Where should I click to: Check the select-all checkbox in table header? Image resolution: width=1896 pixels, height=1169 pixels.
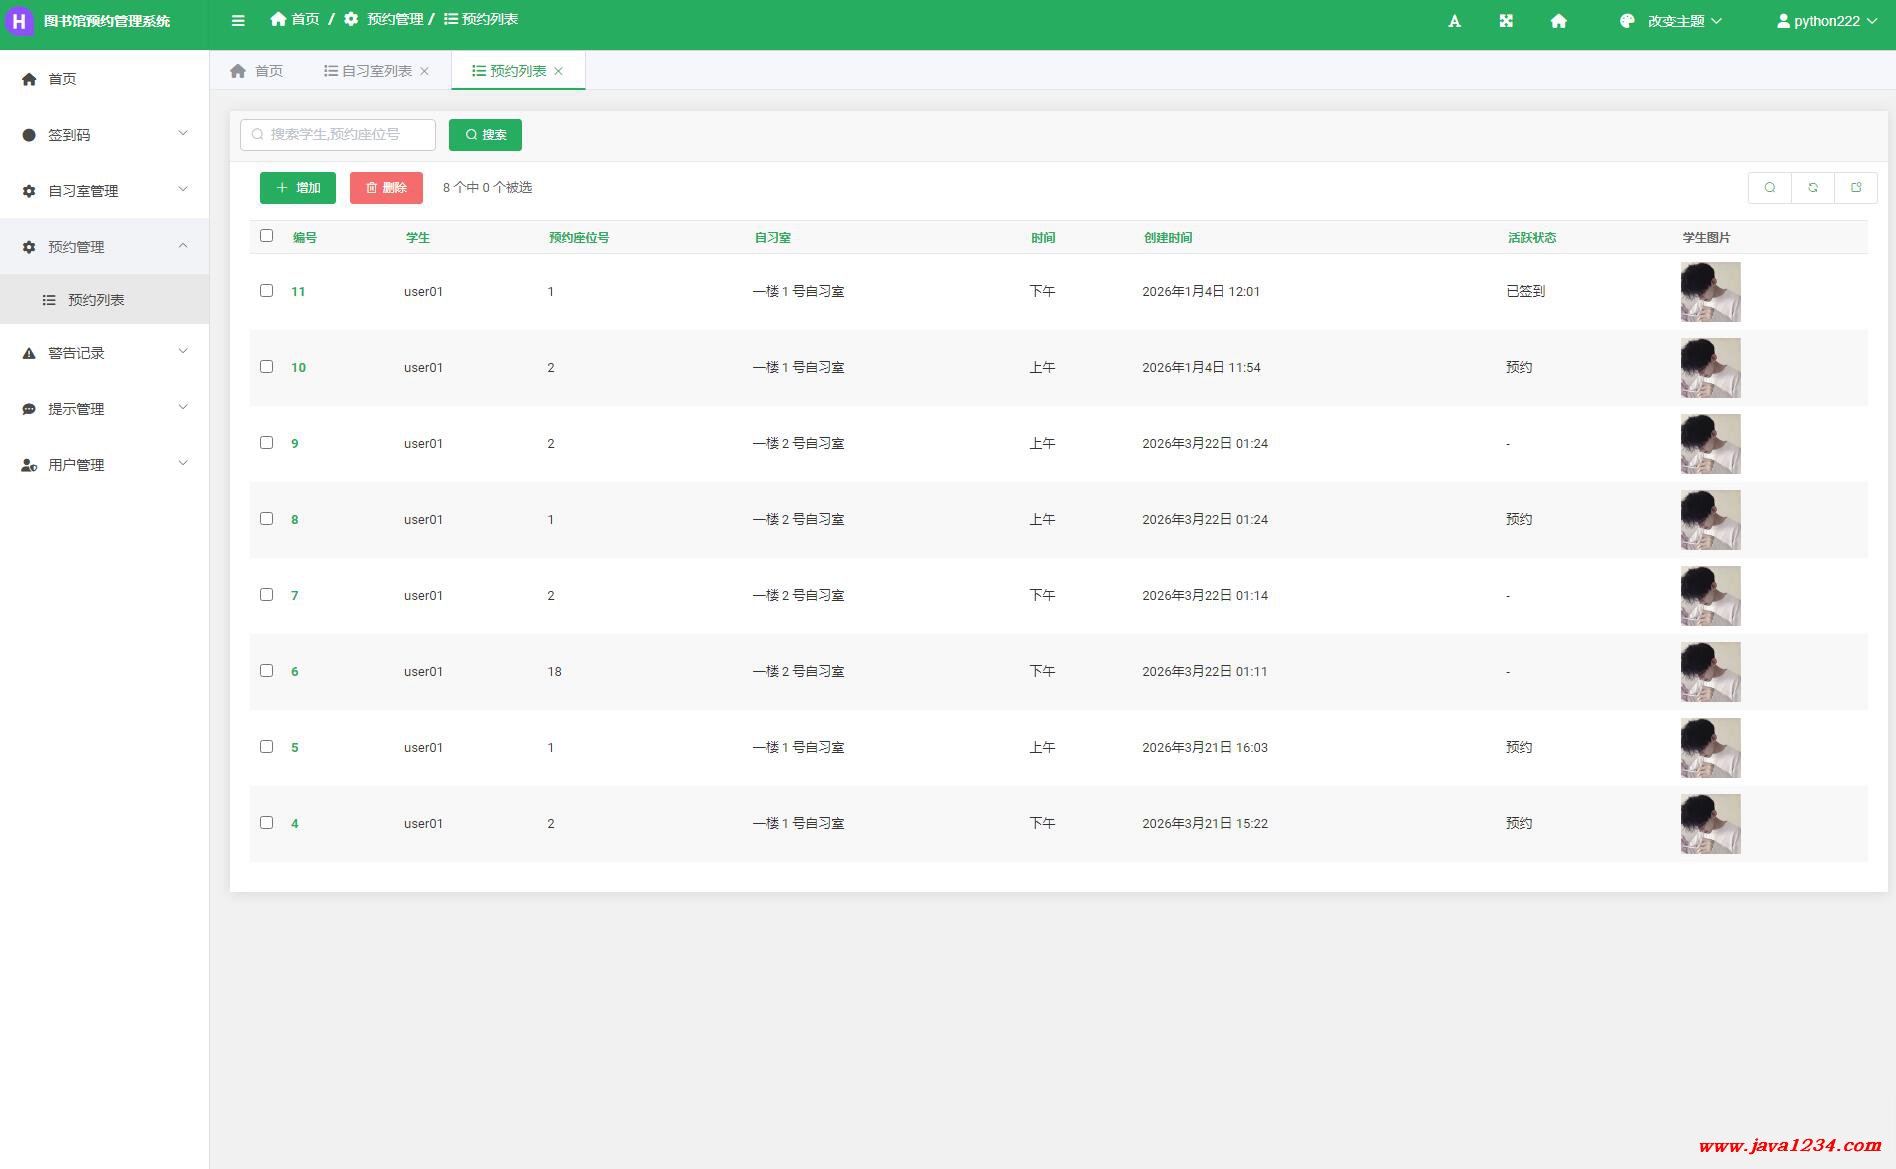point(266,236)
